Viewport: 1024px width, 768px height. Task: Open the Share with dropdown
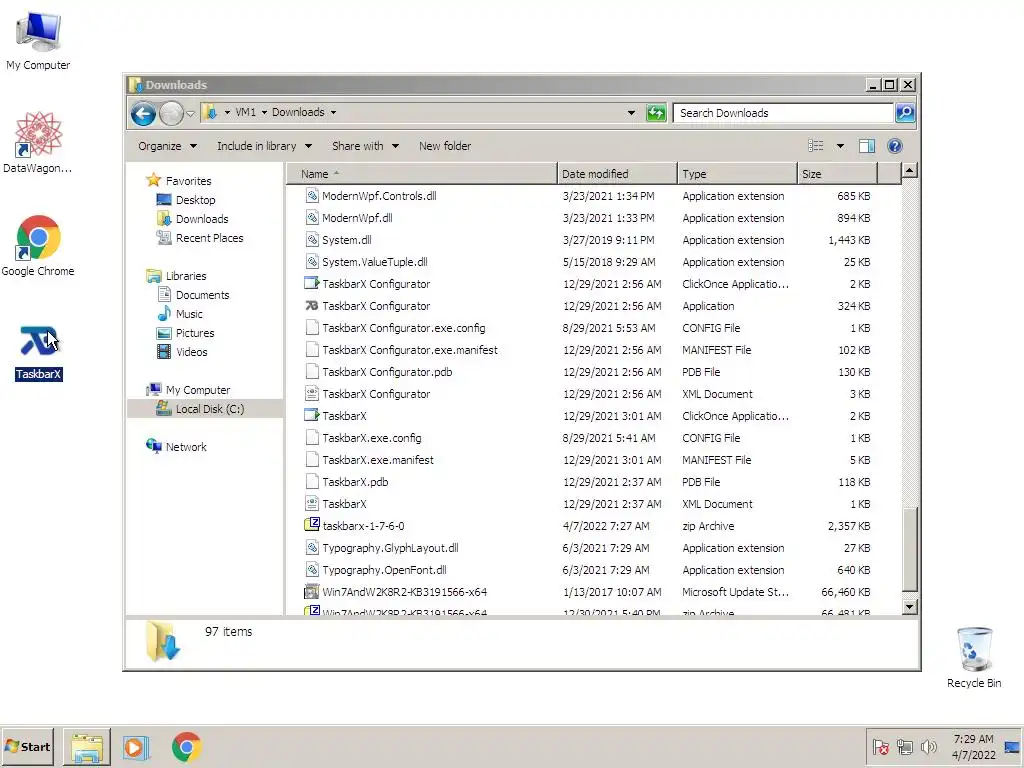365,146
